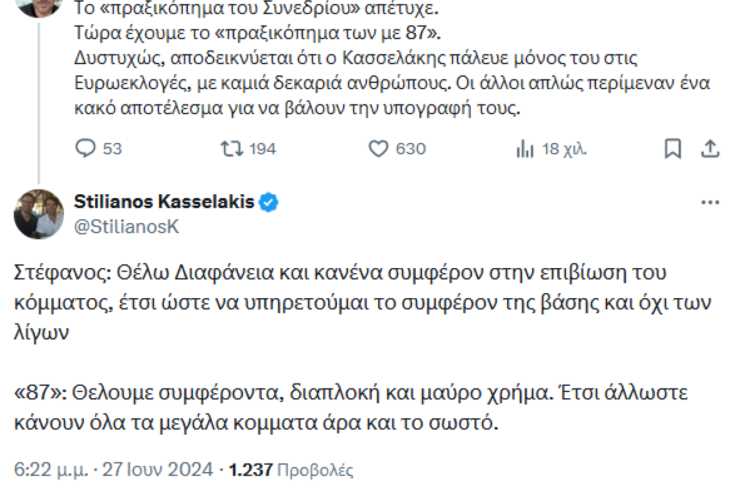Screen dimensions: 740x500
Task: Open Stilianos Kasselakis profile picture
Action: point(39,213)
